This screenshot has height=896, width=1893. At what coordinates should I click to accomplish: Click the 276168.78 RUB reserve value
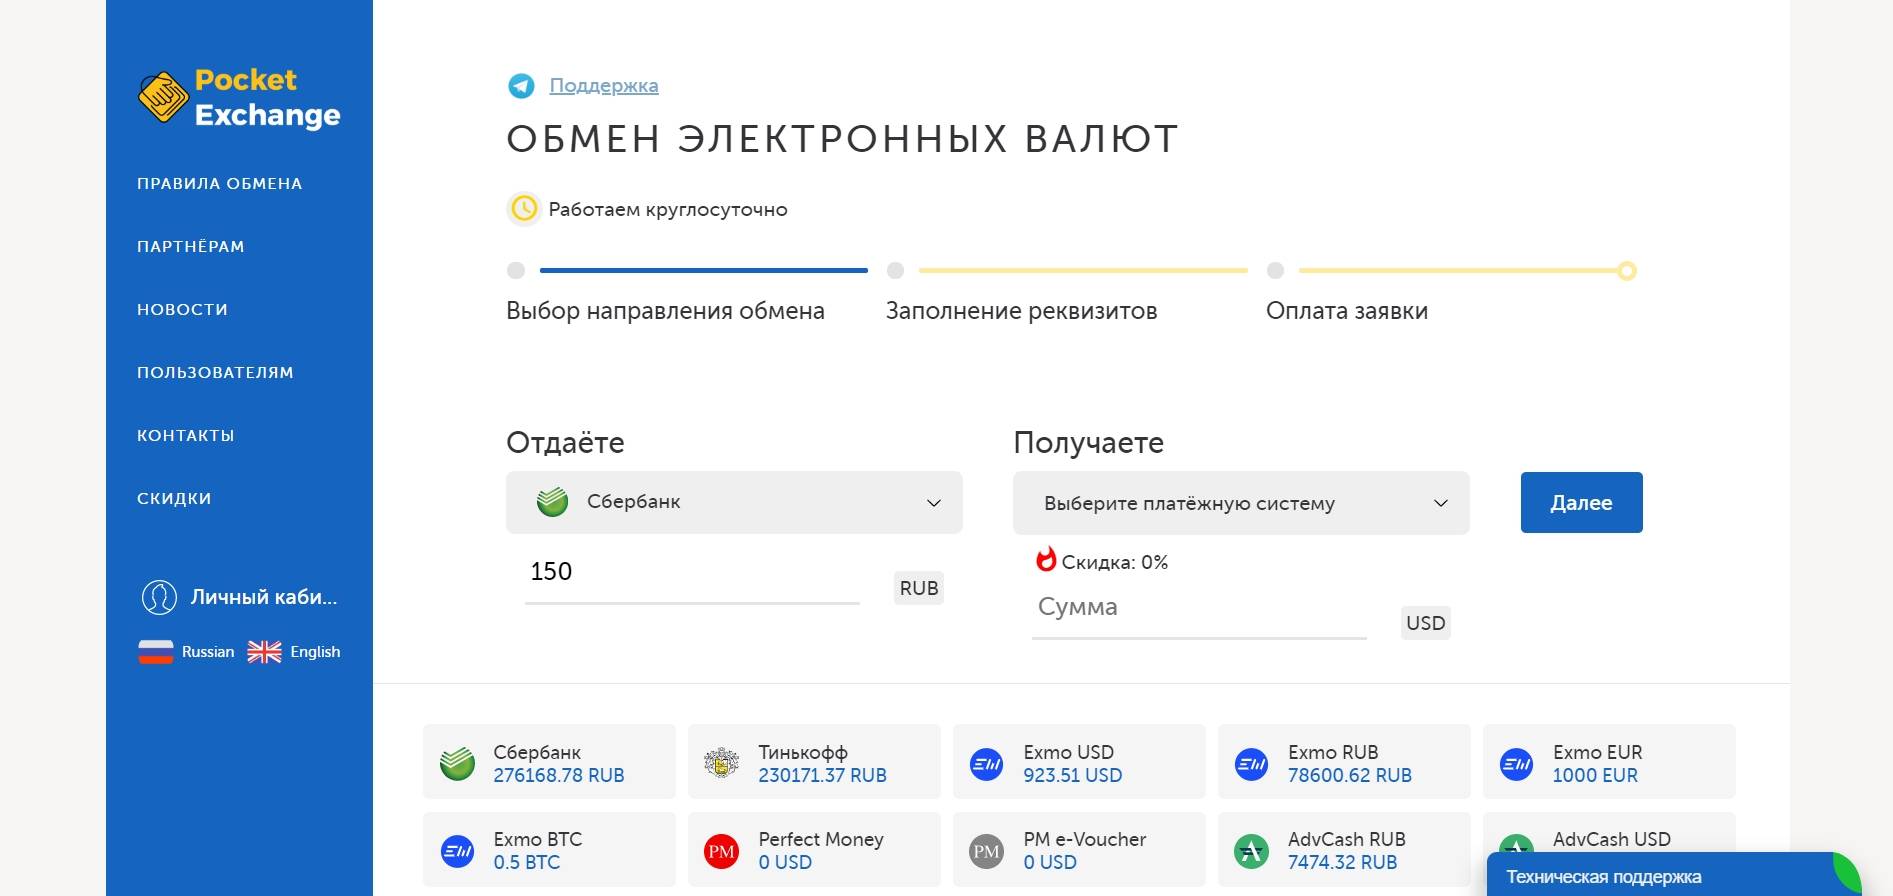559,775
